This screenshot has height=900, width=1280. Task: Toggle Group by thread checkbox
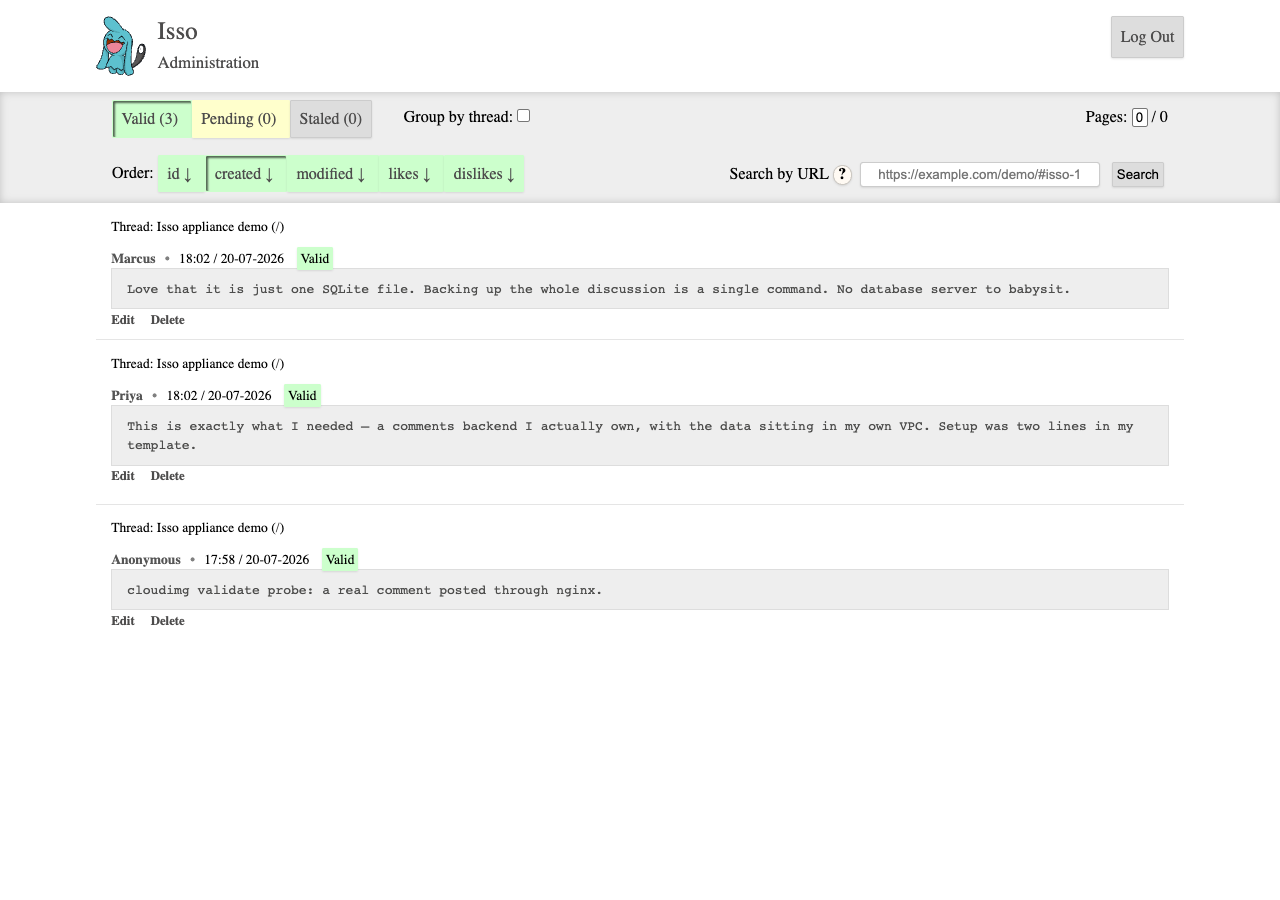click(523, 116)
